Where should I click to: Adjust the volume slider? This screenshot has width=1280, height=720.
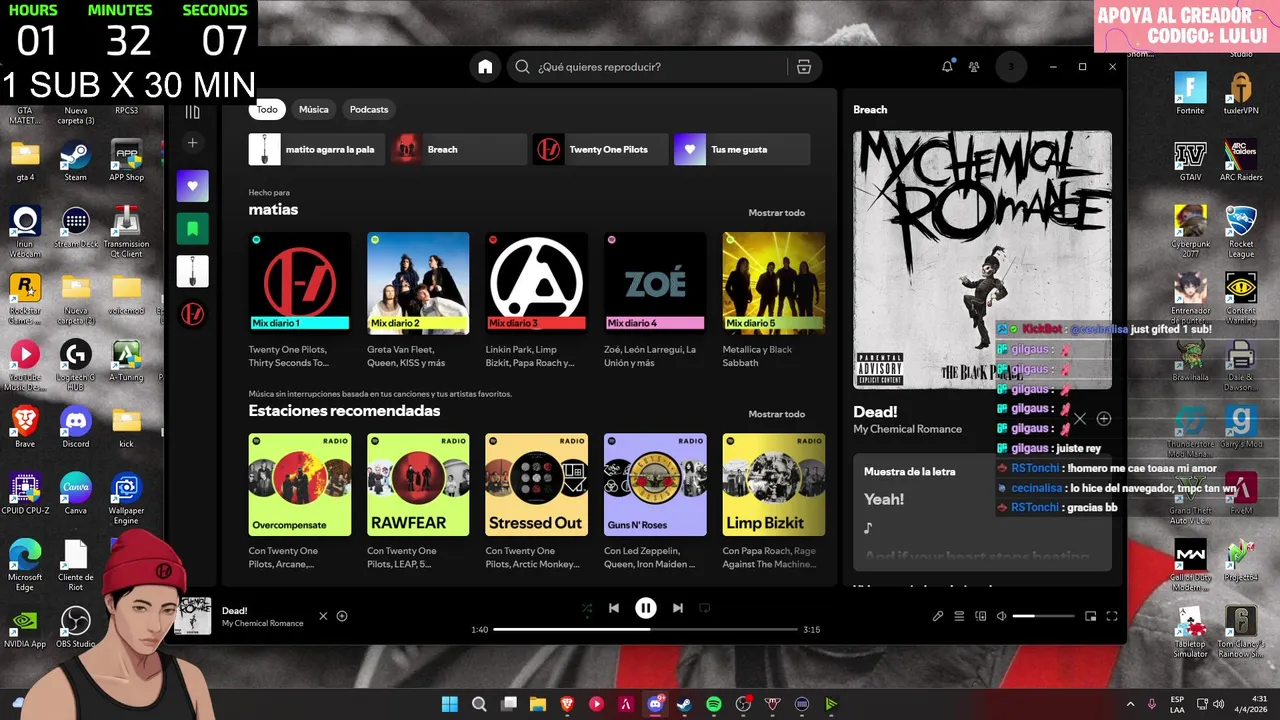pos(1043,616)
